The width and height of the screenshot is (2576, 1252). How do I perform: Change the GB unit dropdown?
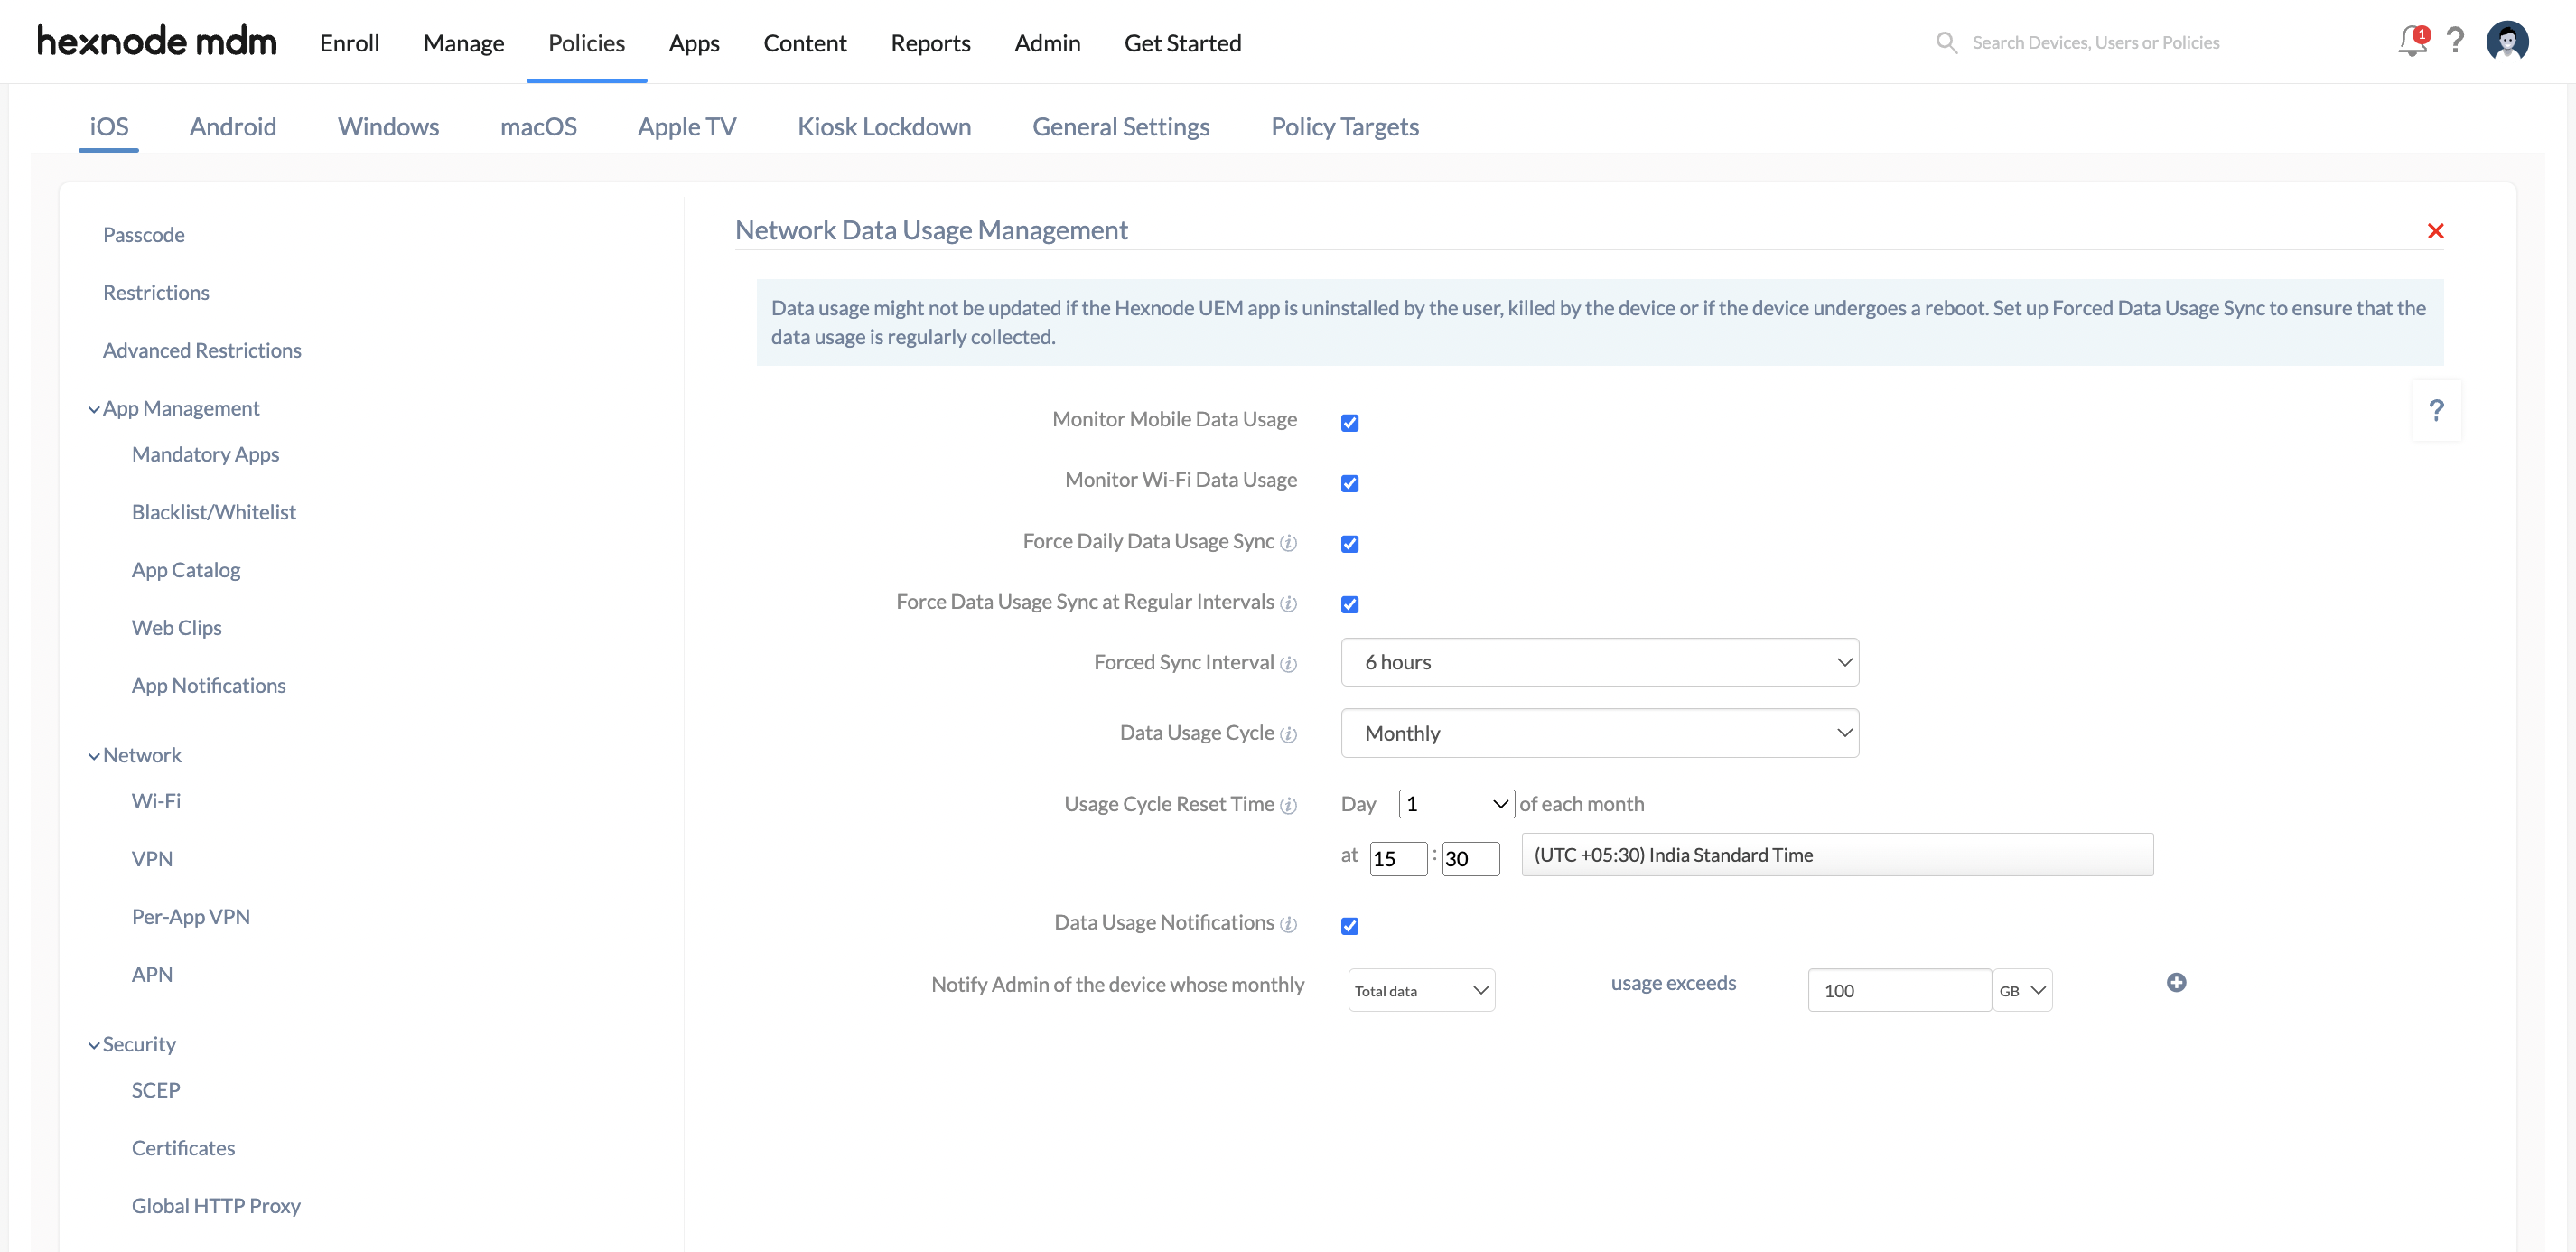(x=2022, y=990)
